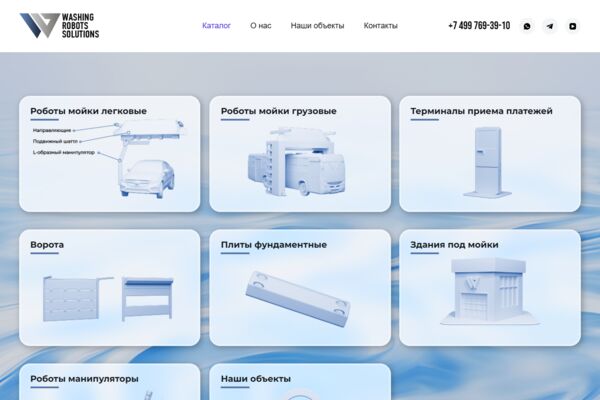The height and width of the screenshot is (400, 600).
Task: Call phone number +7 499 769-39-10
Action: (479, 26)
